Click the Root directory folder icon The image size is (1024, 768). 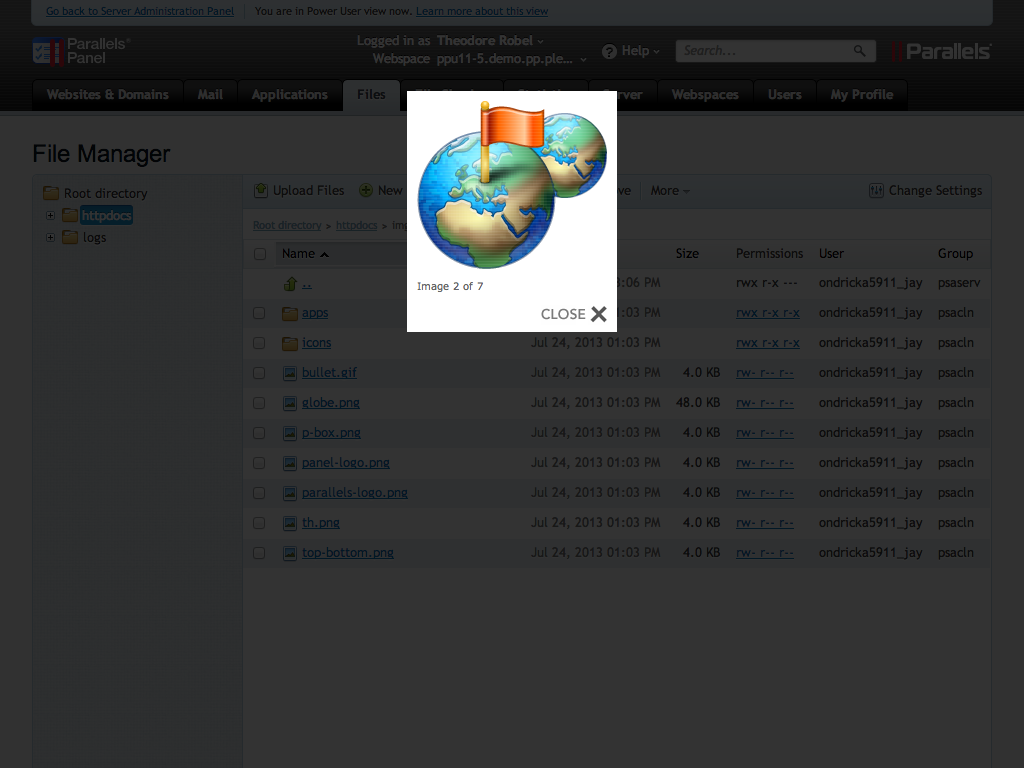(51, 192)
